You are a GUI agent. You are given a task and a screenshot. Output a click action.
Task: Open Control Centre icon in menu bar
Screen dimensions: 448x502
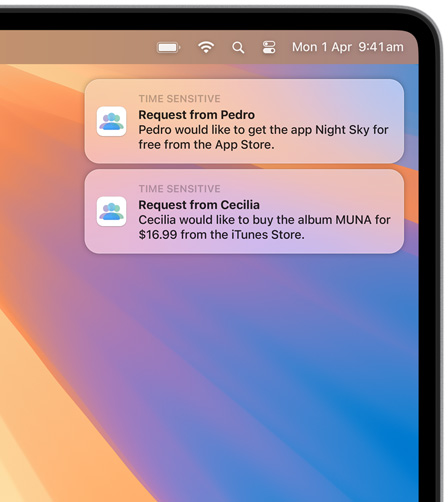click(x=269, y=47)
